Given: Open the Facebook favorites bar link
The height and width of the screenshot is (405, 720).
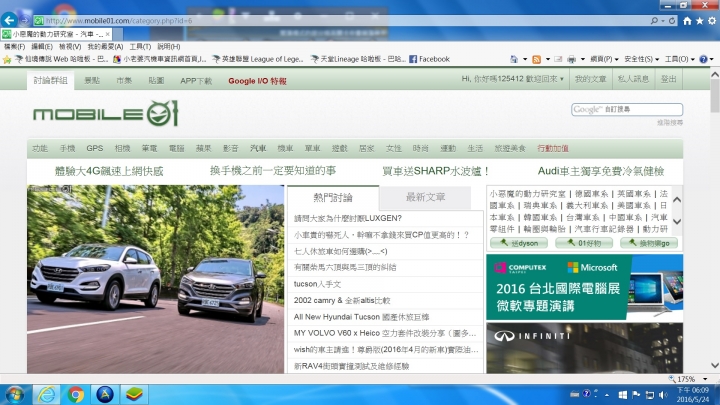Looking at the screenshot, I should coord(429,59).
